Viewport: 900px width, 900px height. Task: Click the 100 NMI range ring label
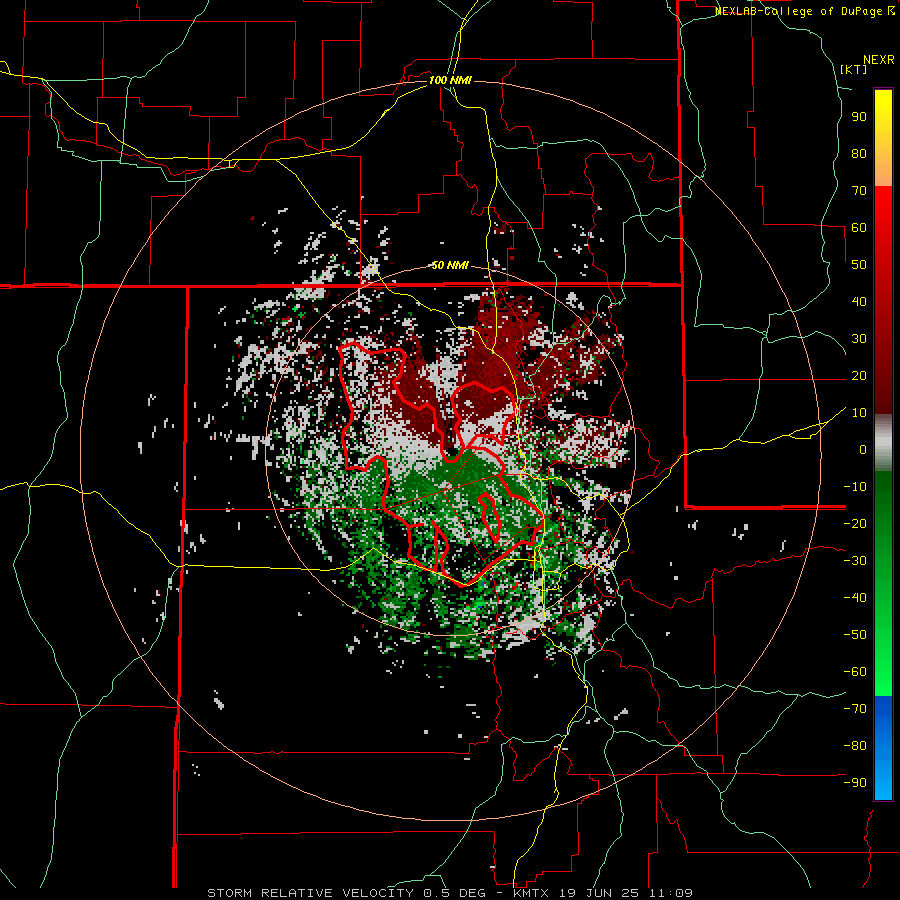[x=450, y=80]
